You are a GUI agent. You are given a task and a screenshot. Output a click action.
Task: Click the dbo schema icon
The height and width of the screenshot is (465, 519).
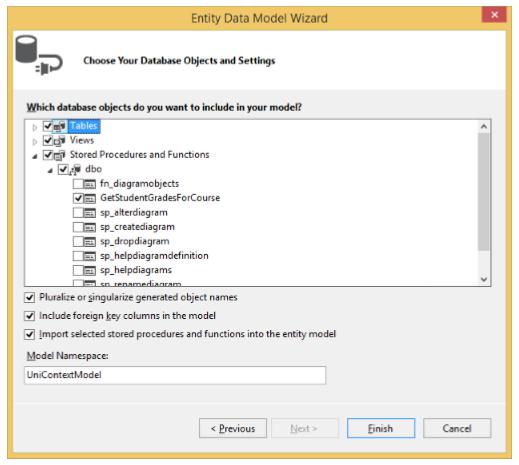[x=75, y=169]
